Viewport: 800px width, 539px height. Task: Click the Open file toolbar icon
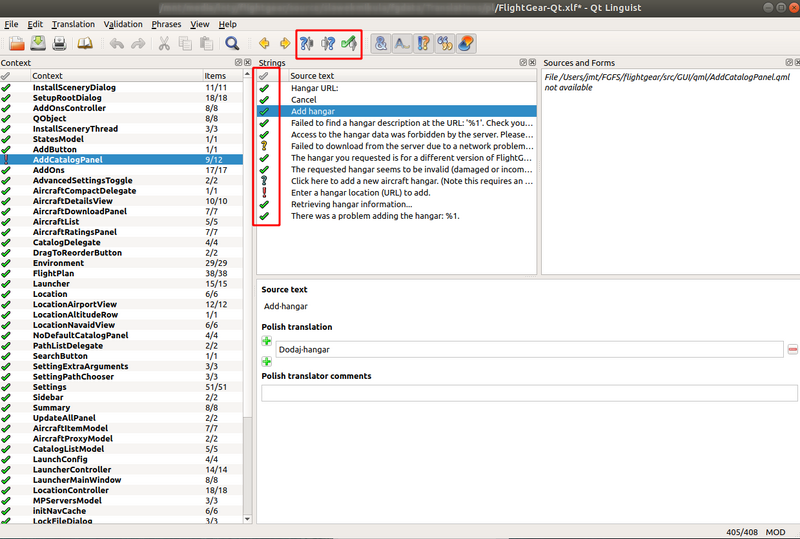(16, 44)
